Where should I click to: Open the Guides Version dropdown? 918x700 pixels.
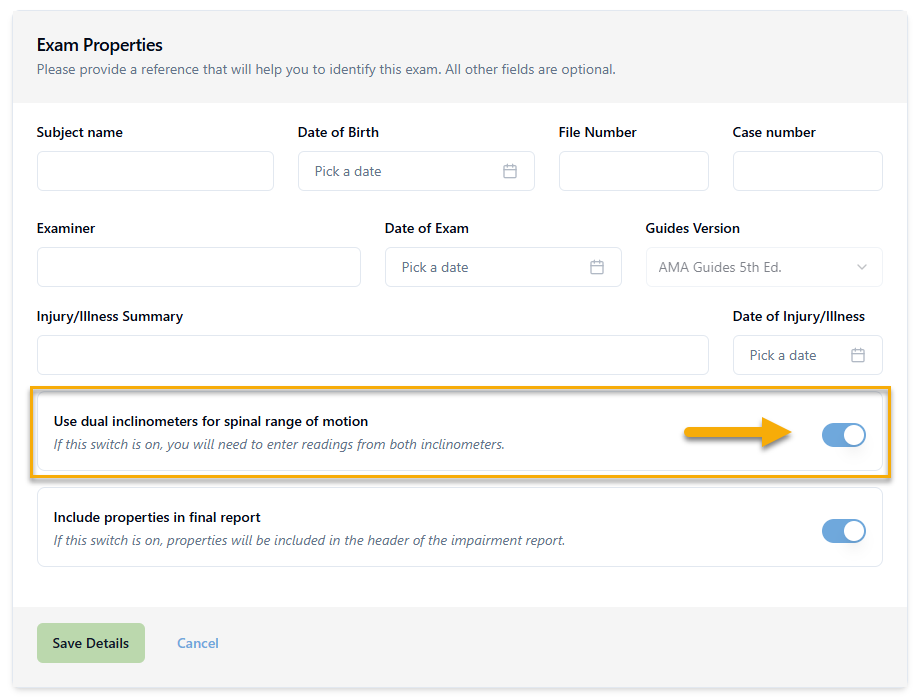coord(763,267)
